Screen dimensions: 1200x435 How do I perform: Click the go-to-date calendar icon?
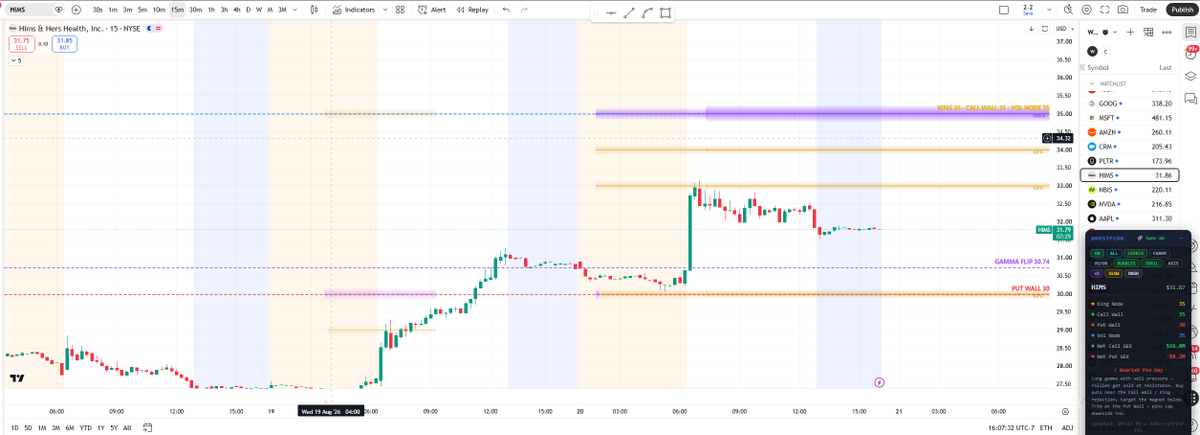click(147, 427)
